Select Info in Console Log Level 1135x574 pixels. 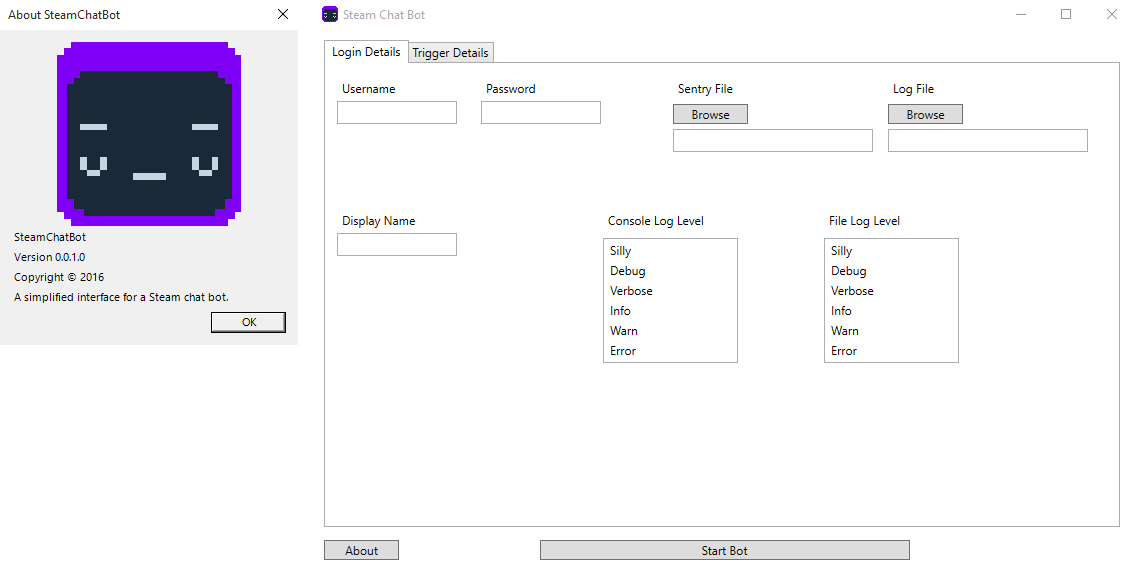(x=670, y=311)
